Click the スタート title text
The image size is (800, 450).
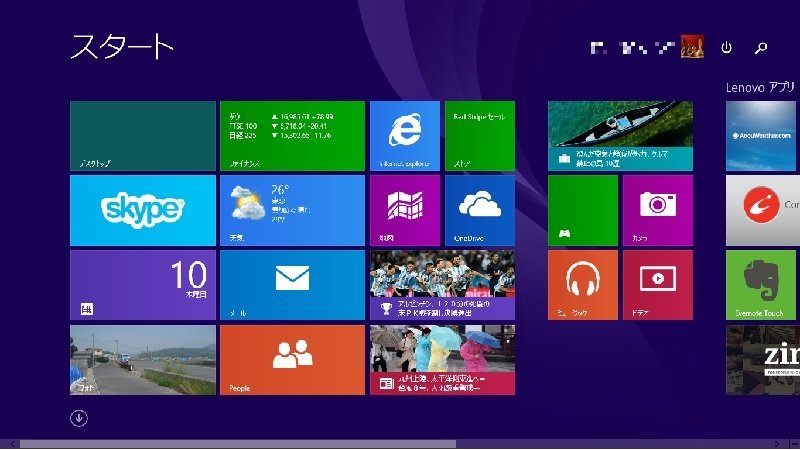122,46
